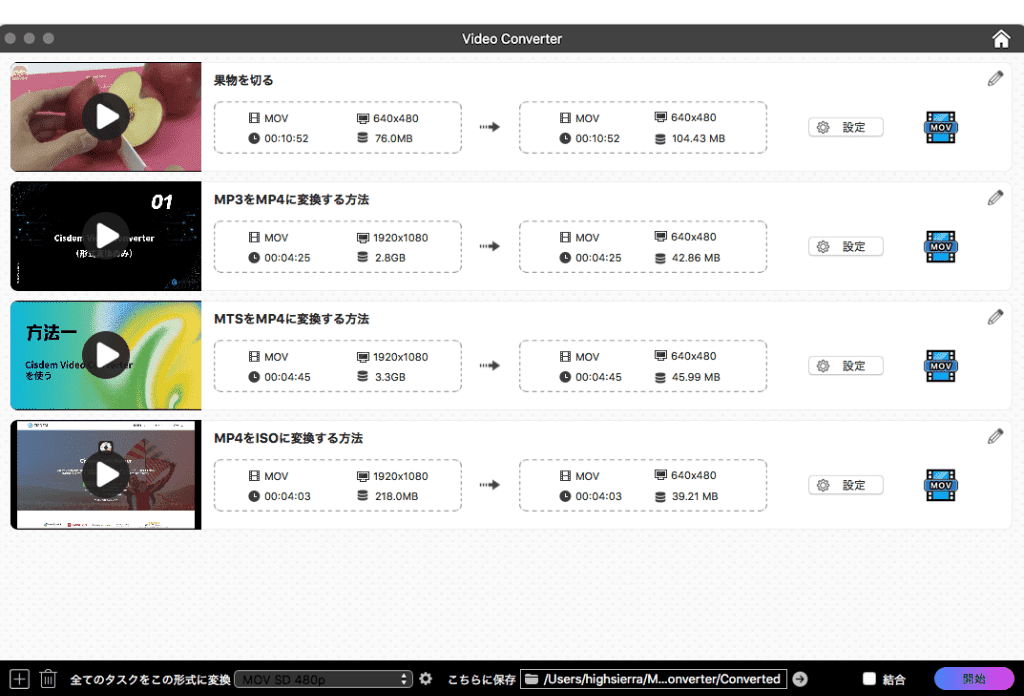Image resolution: width=1024 pixels, height=696 pixels.
Task: Open 設定 for MP4をISOに変換する方法
Action: (x=845, y=485)
